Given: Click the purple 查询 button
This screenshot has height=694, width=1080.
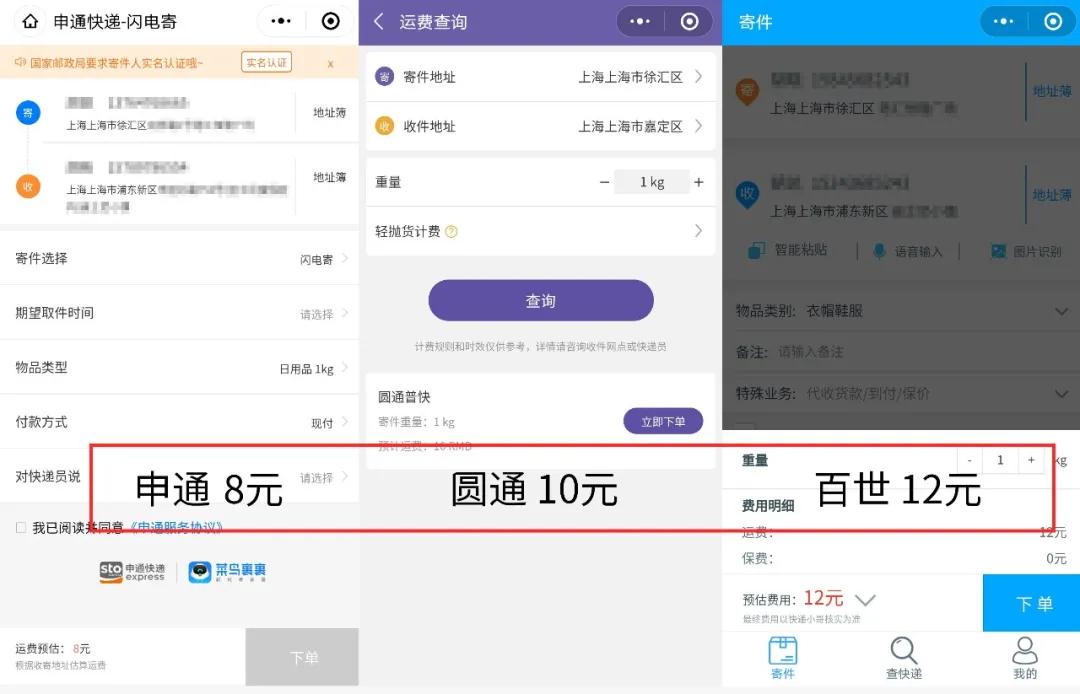Looking at the screenshot, I should 541,300.
